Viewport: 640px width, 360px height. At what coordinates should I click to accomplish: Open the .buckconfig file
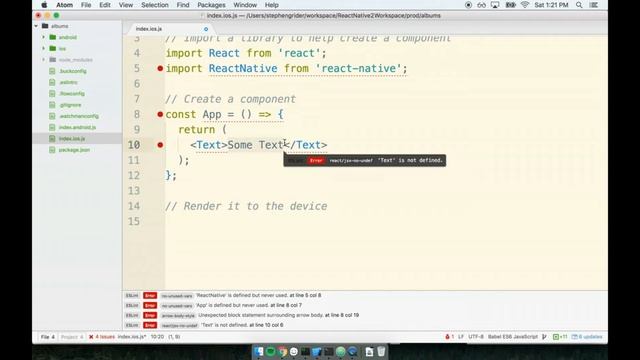pyautogui.click(x=73, y=71)
